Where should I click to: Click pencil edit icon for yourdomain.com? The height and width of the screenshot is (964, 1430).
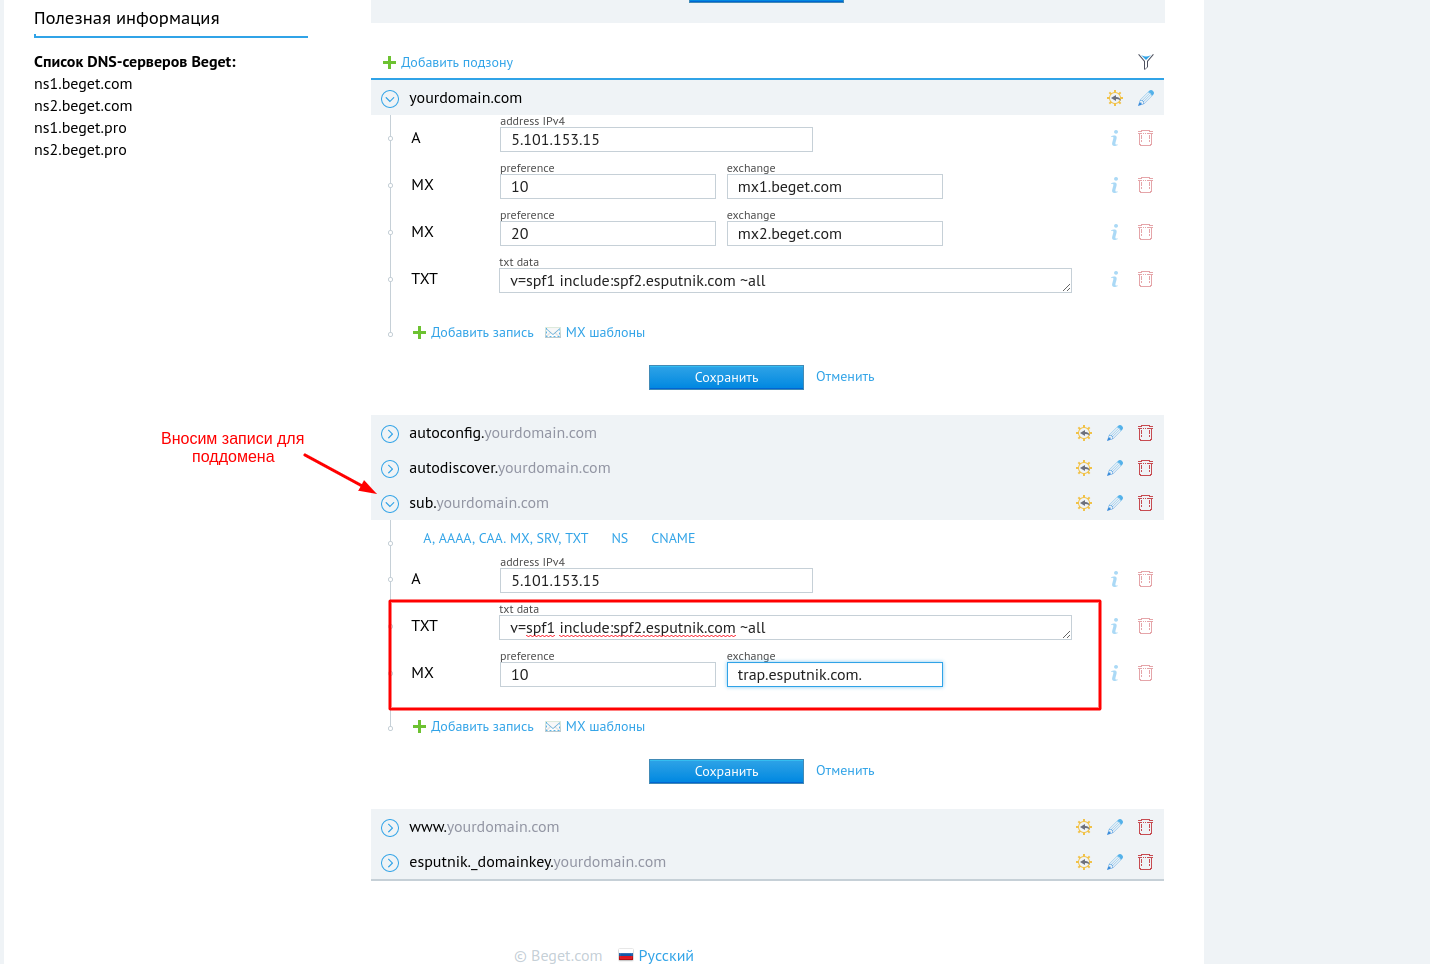pyautogui.click(x=1146, y=98)
